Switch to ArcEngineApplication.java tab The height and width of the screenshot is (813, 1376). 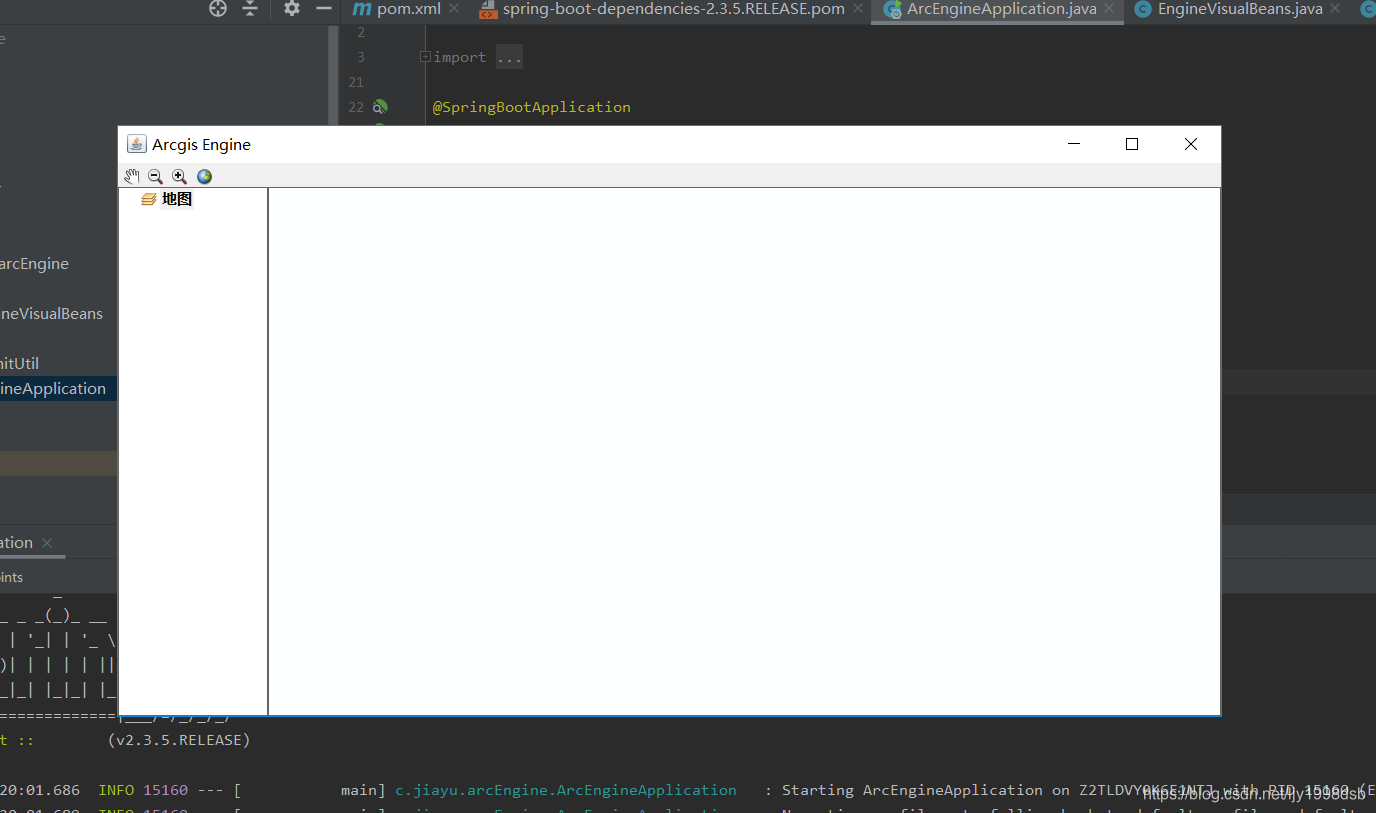click(x=1001, y=9)
